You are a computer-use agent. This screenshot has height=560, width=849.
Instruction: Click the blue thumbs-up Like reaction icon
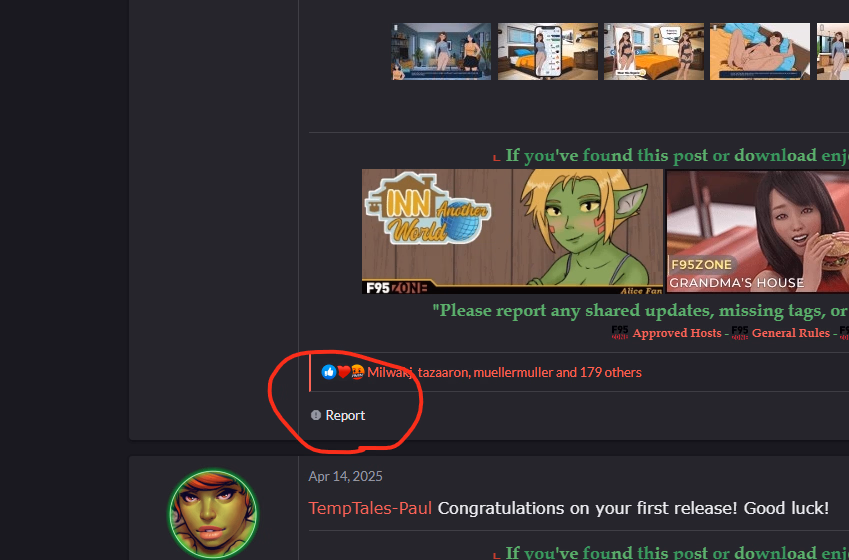coord(328,372)
